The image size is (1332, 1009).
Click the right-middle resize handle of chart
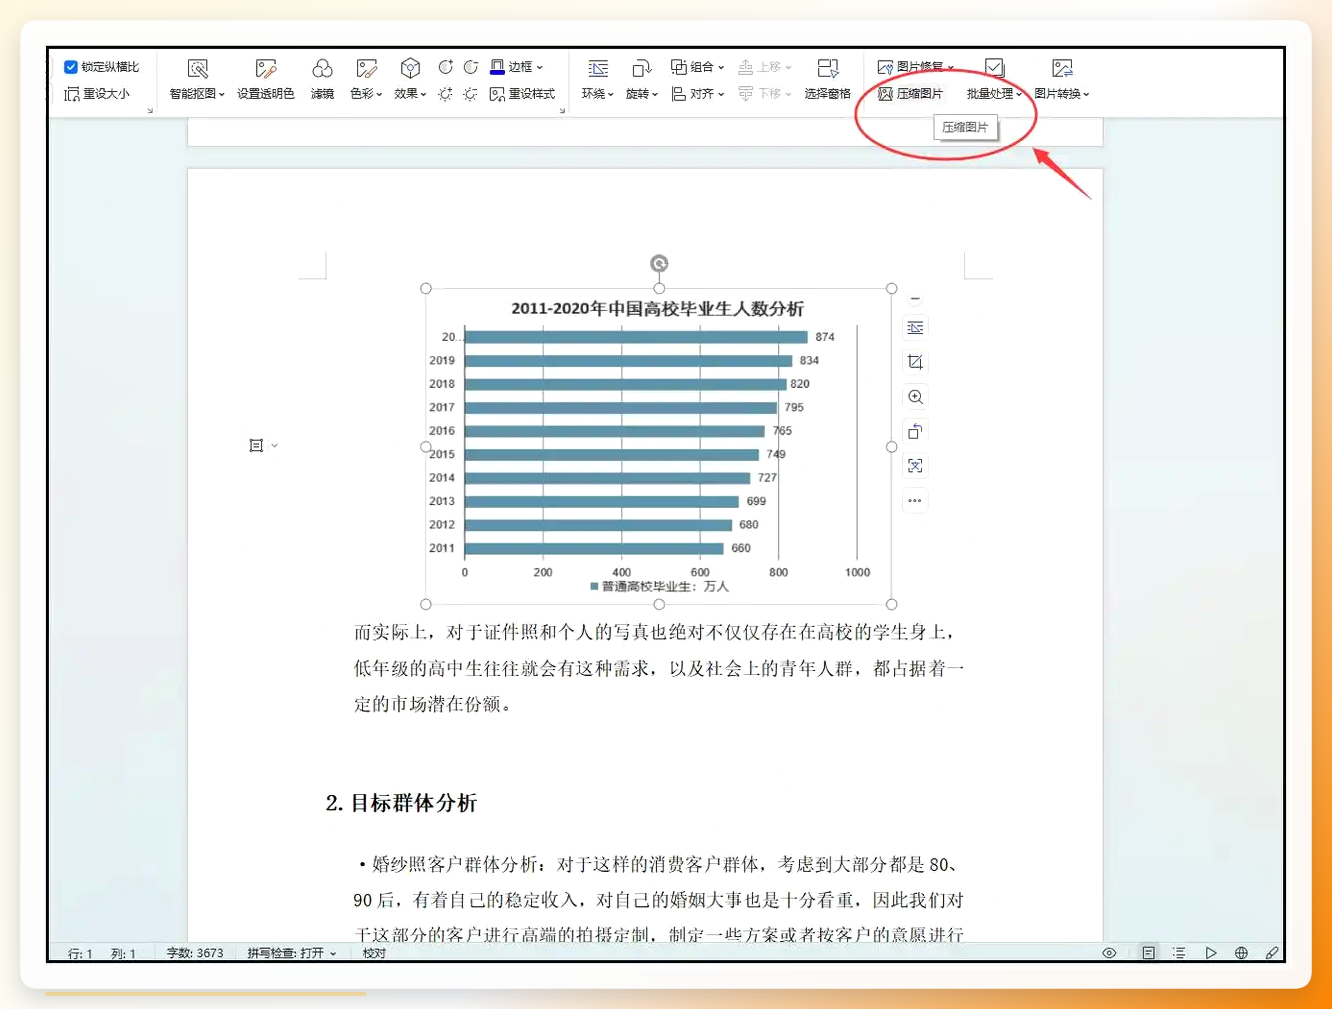[892, 447]
